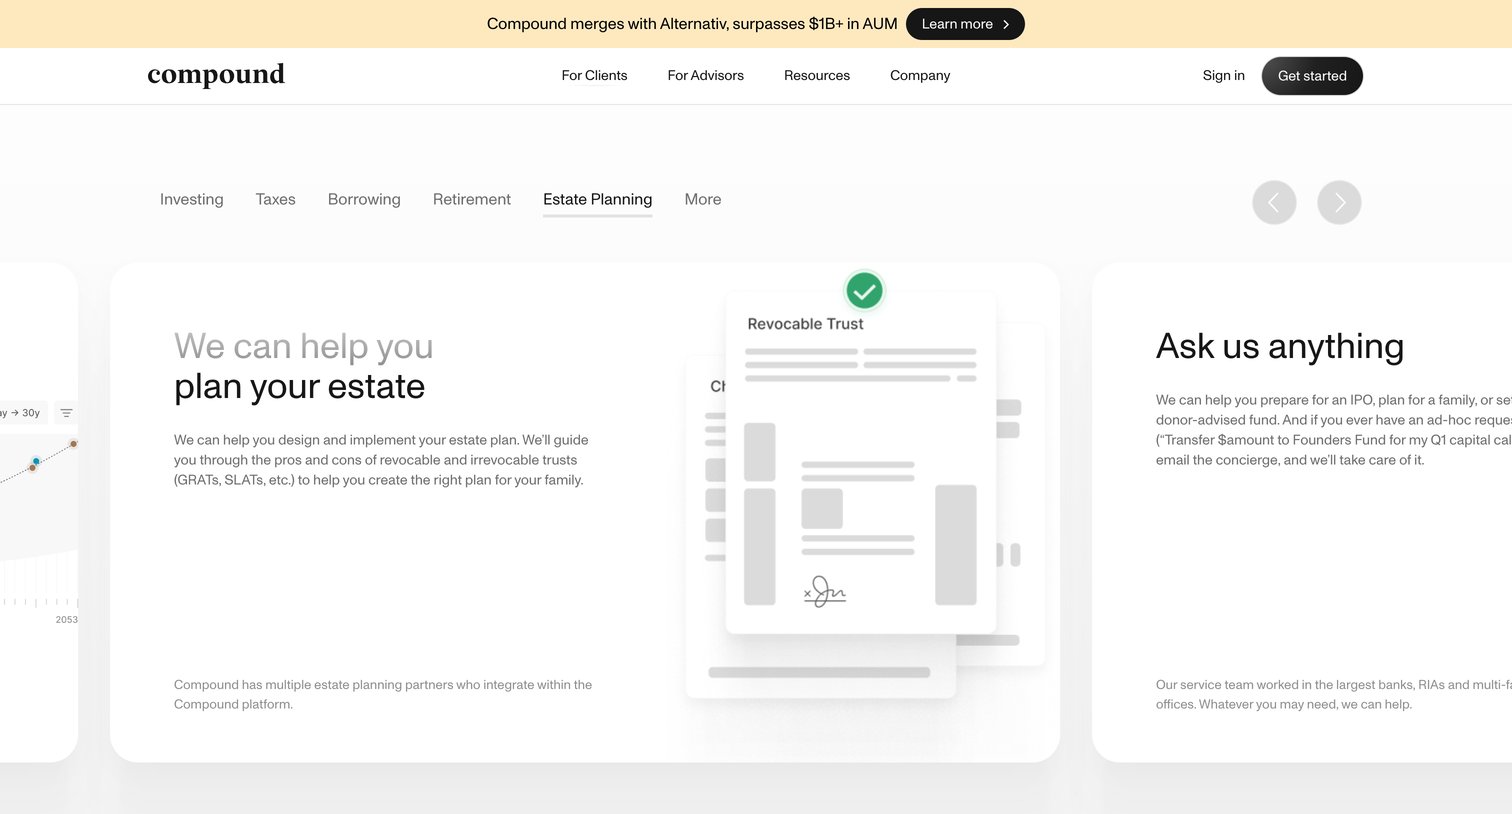Screen dimensions: 1512x814
Task: Switch to the Investing tab
Action: [x=192, y=199]
